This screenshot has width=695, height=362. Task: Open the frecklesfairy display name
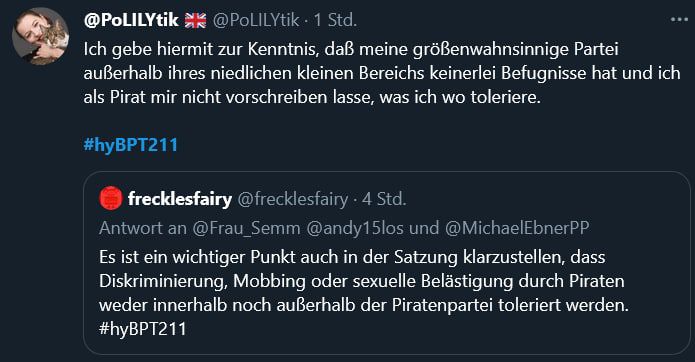[180, 199]
